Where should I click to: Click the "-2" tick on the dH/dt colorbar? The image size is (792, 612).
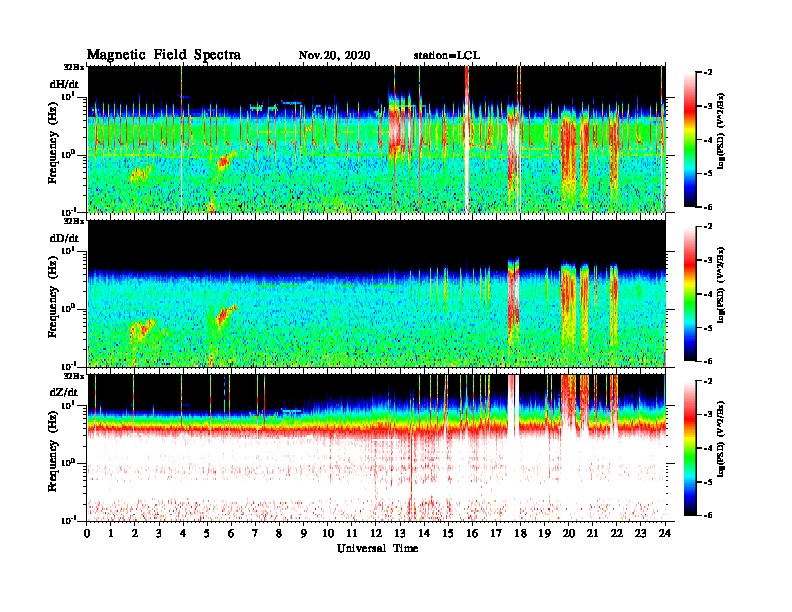pyautogui.click(x=709, y=72)
